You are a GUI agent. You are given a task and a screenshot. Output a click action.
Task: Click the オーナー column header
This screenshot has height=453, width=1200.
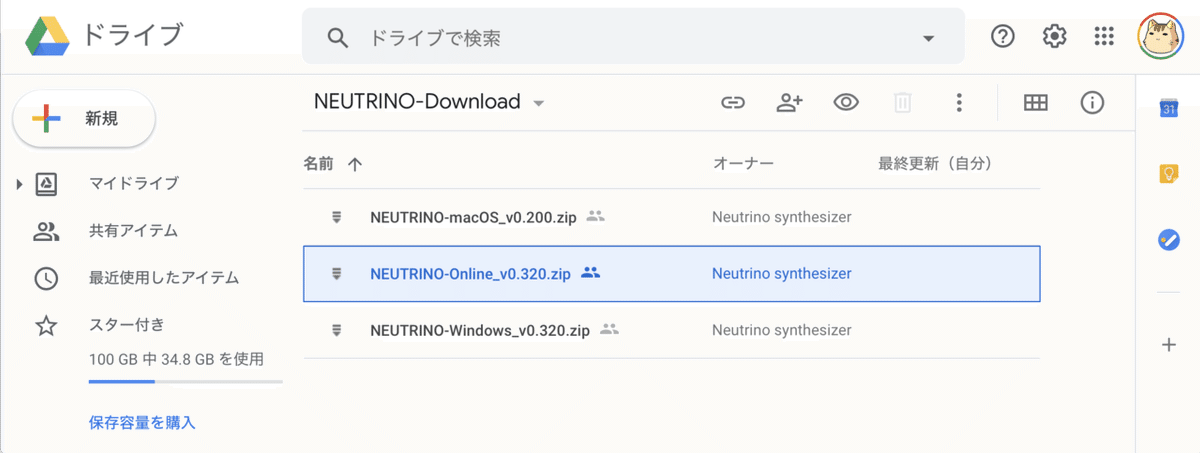coord(743,163)
